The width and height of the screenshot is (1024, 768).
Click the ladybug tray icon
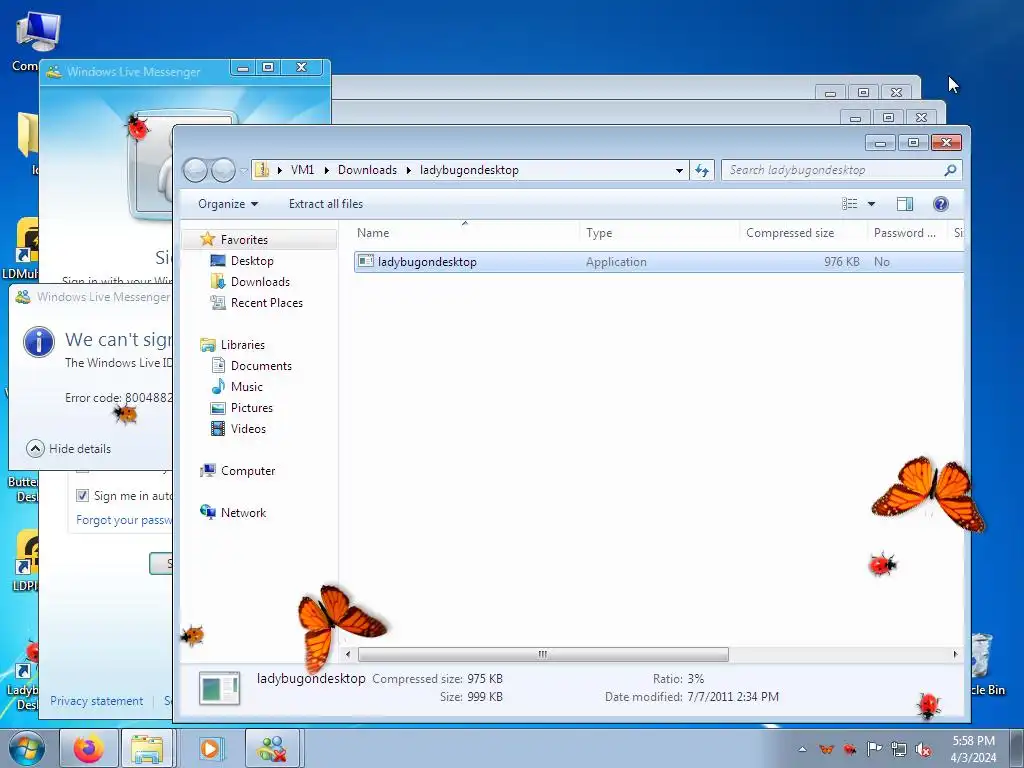(850, 749)
